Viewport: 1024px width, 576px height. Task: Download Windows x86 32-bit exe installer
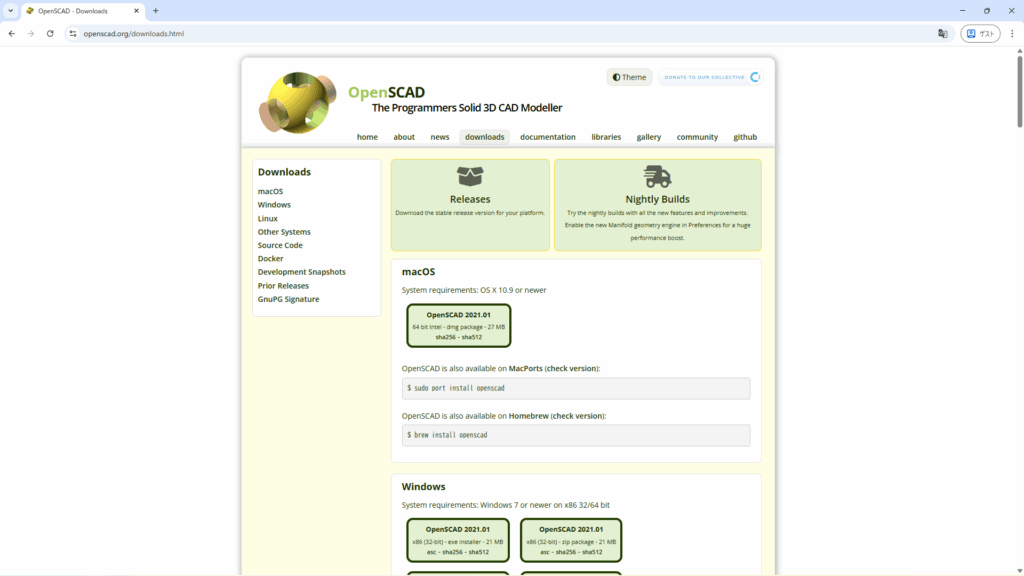click(x=458, y=540)
